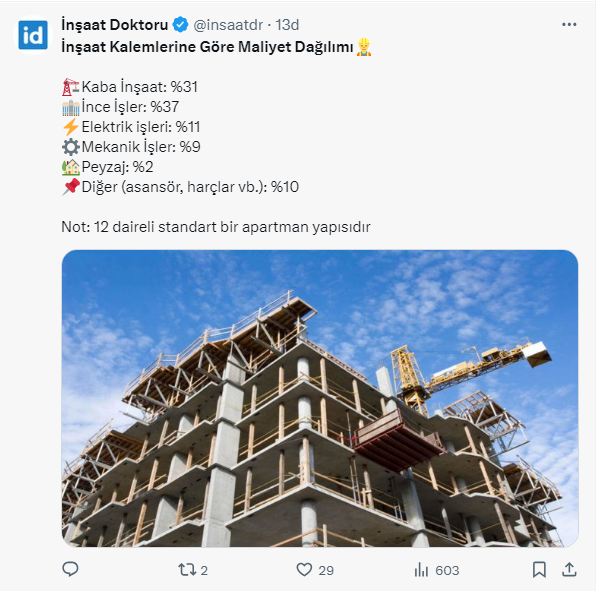Click the tweet headline about Maliyet Dağılımı
The width and height of the screenshot is (601, 591).
pos(207,46)
